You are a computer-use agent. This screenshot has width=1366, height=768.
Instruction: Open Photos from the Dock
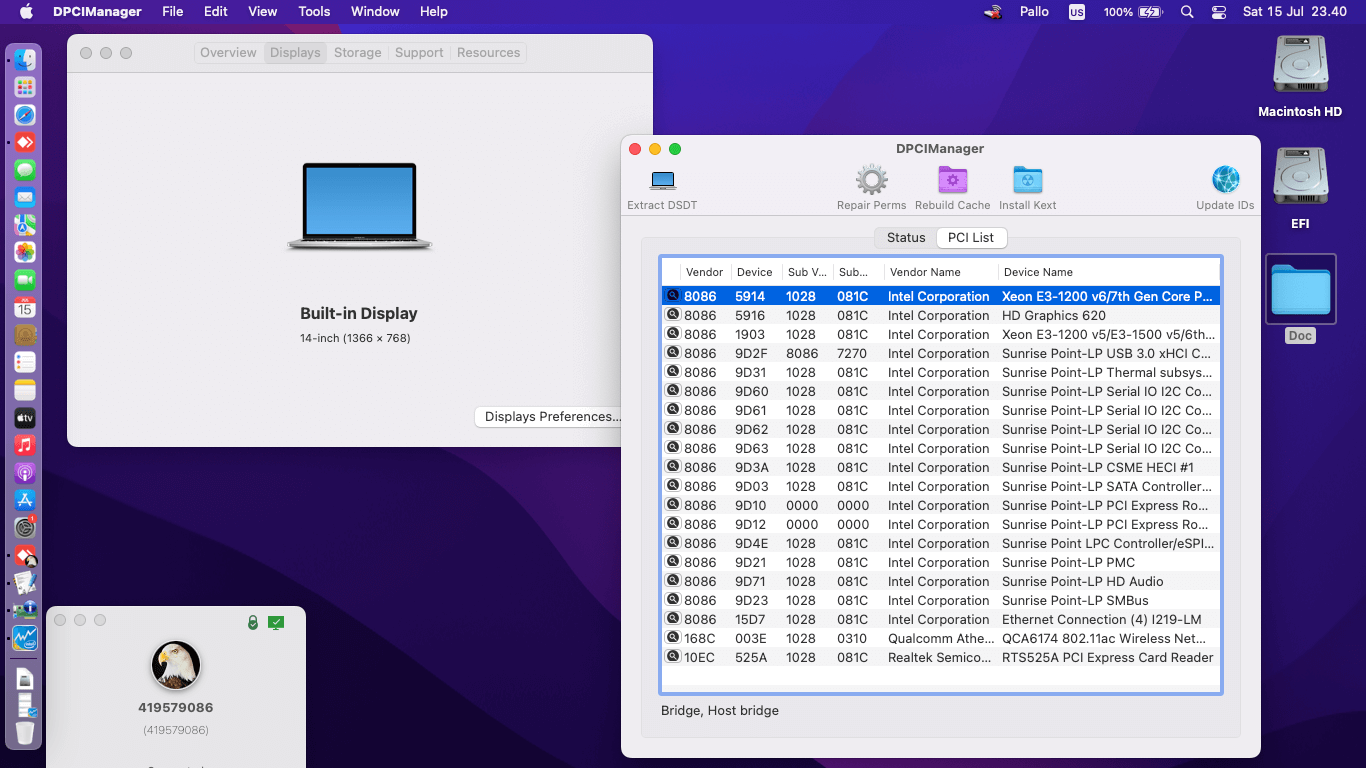coord(25,252)
